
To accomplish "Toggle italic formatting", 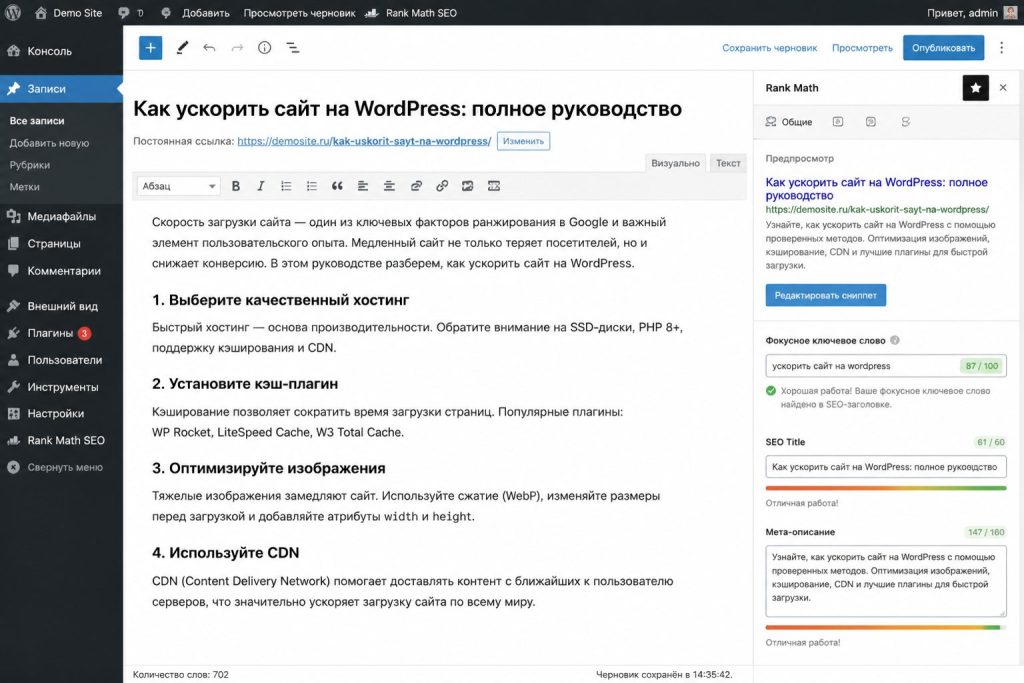I will tap(261, 186).
